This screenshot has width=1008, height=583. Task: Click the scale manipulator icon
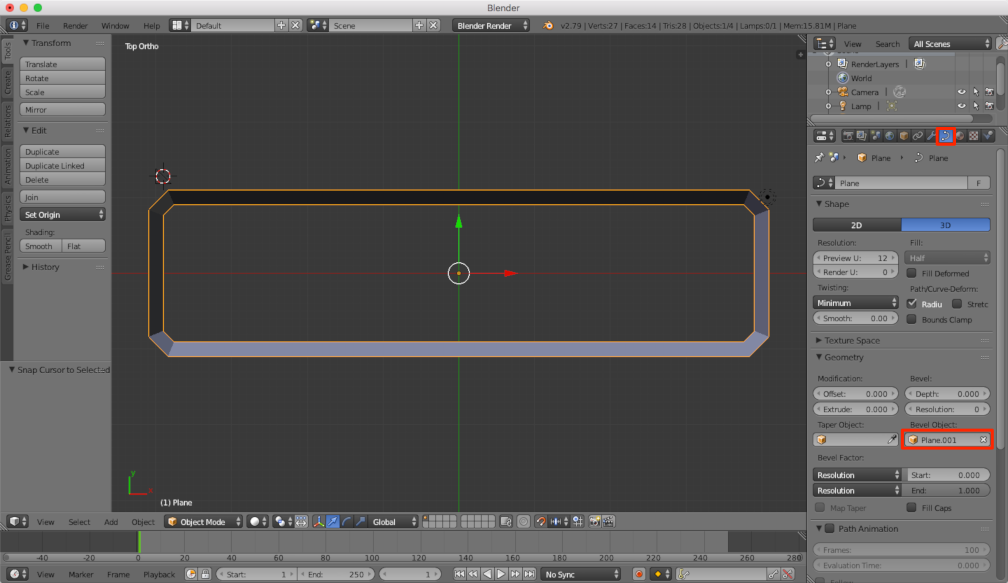pos(360,521)
